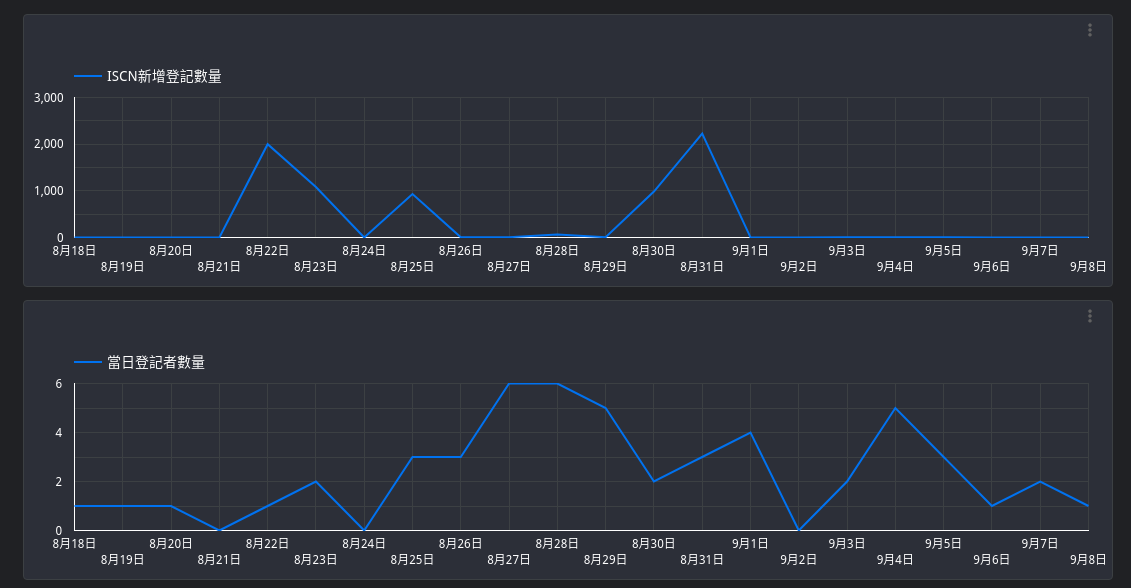Click the 8月27日 data point in 當日登記者數量 chart

[509, 384]
